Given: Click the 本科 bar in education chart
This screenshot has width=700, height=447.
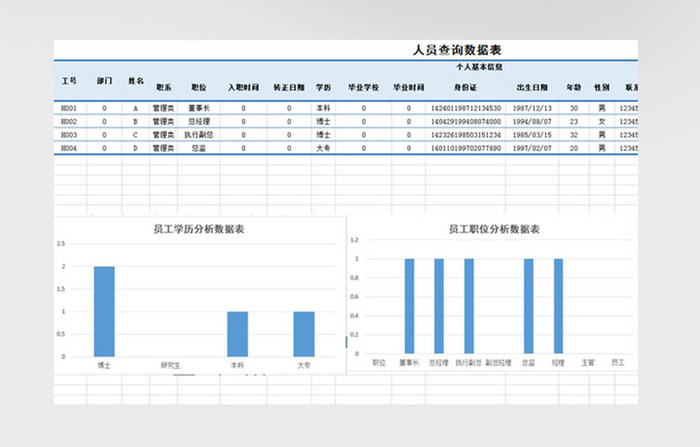Looking at the screenshot, I should tap(238, 334).
